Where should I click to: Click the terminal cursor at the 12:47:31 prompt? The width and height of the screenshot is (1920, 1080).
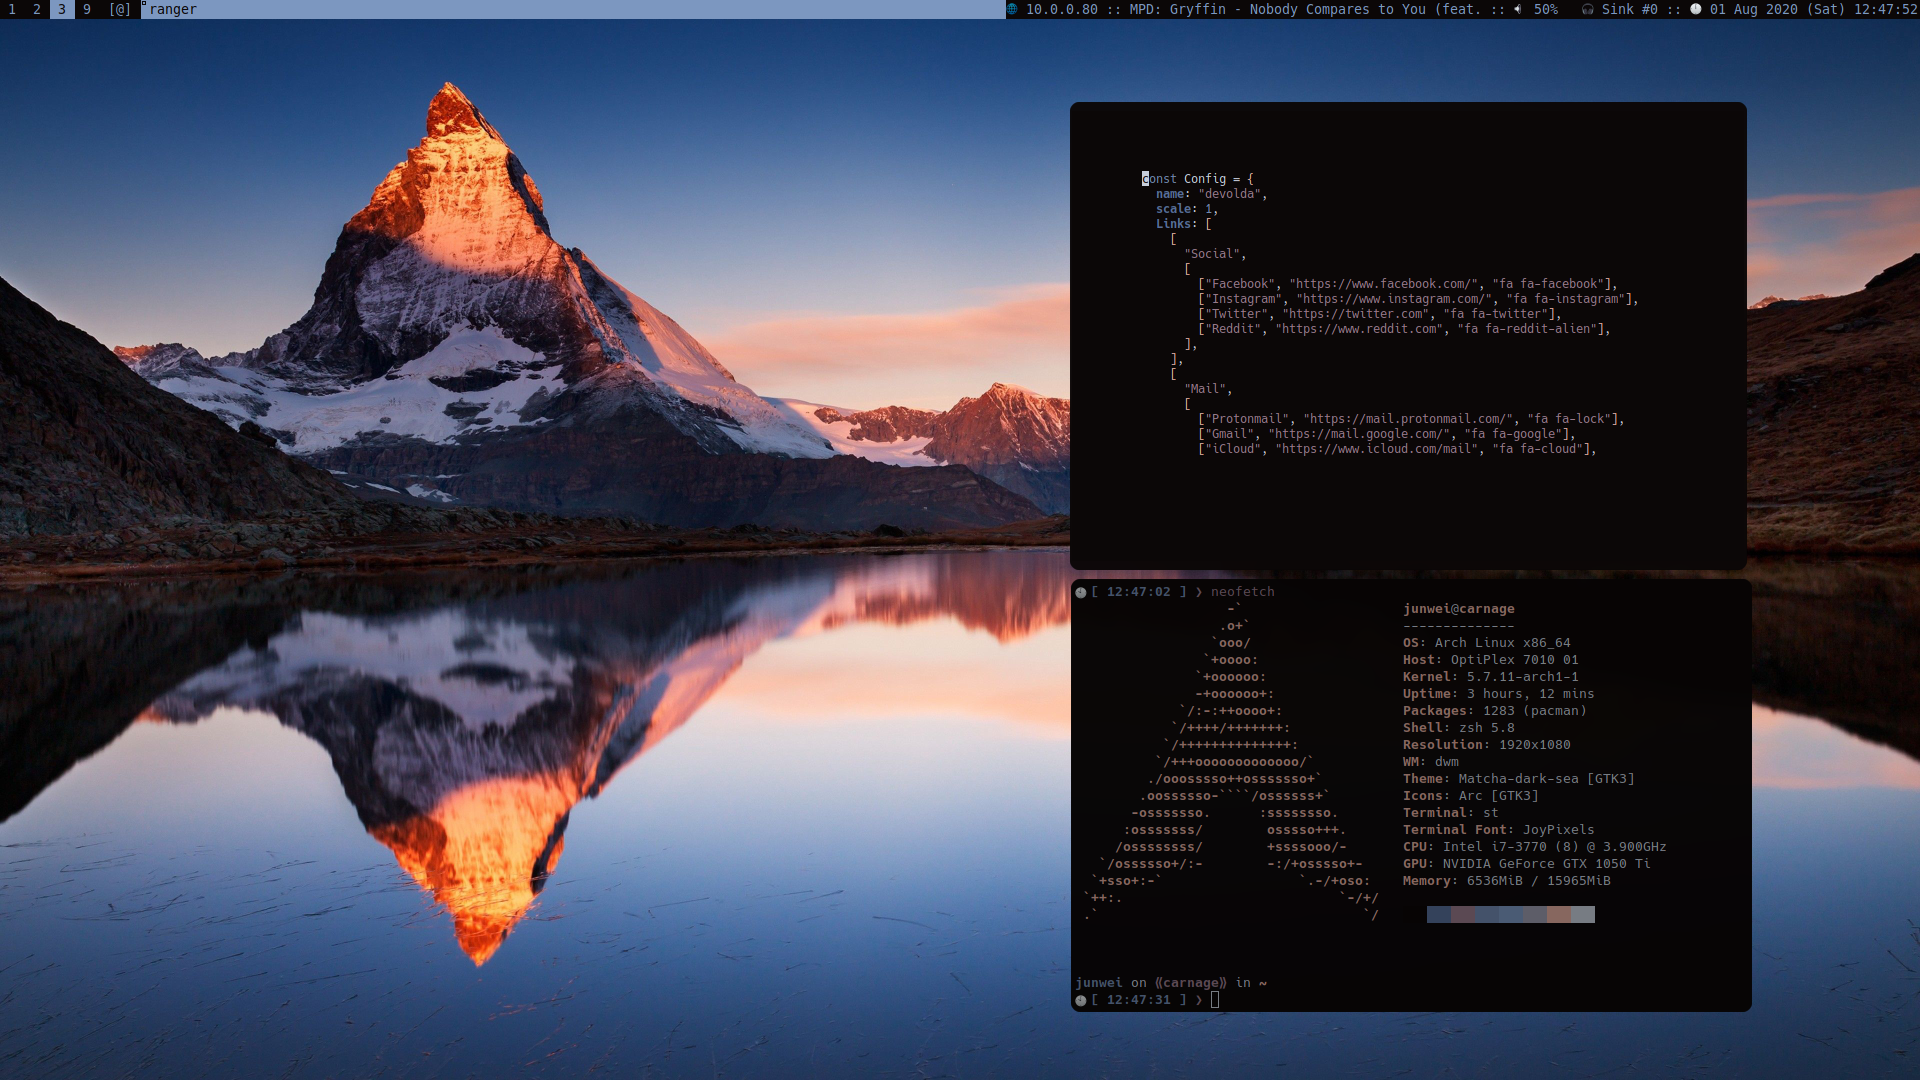click(1215, 1000)
